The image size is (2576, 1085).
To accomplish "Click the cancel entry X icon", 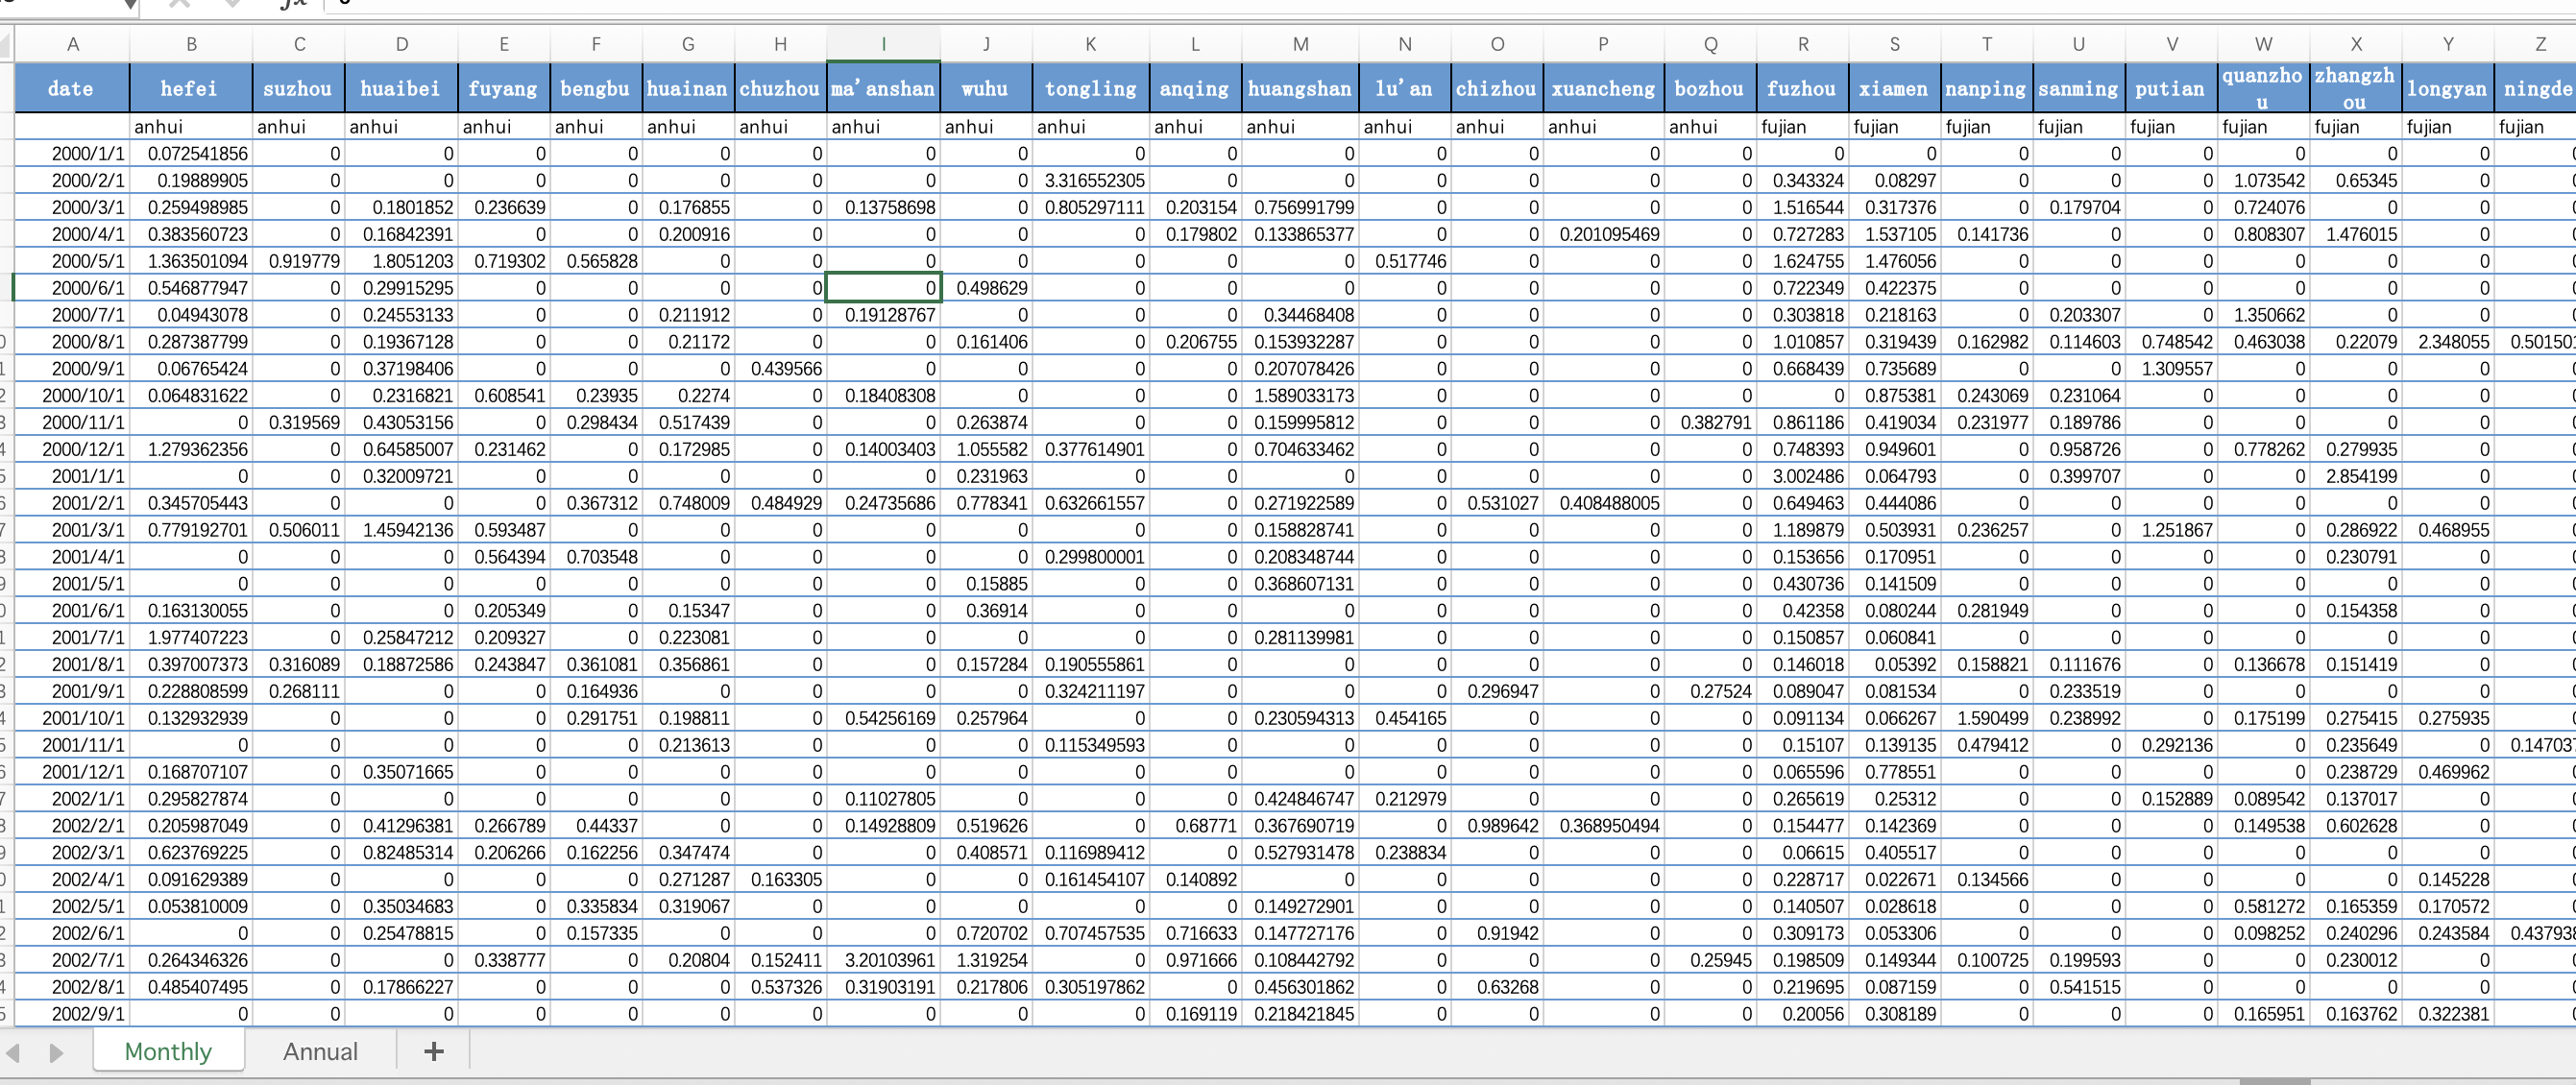I will [180, 4].
